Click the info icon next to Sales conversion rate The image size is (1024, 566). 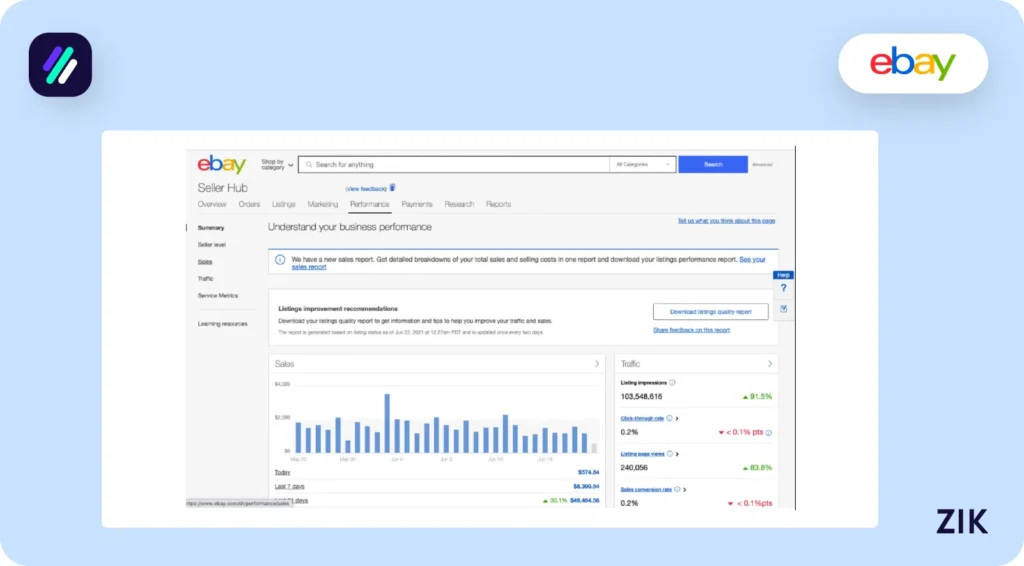click(x=677, y=489)
